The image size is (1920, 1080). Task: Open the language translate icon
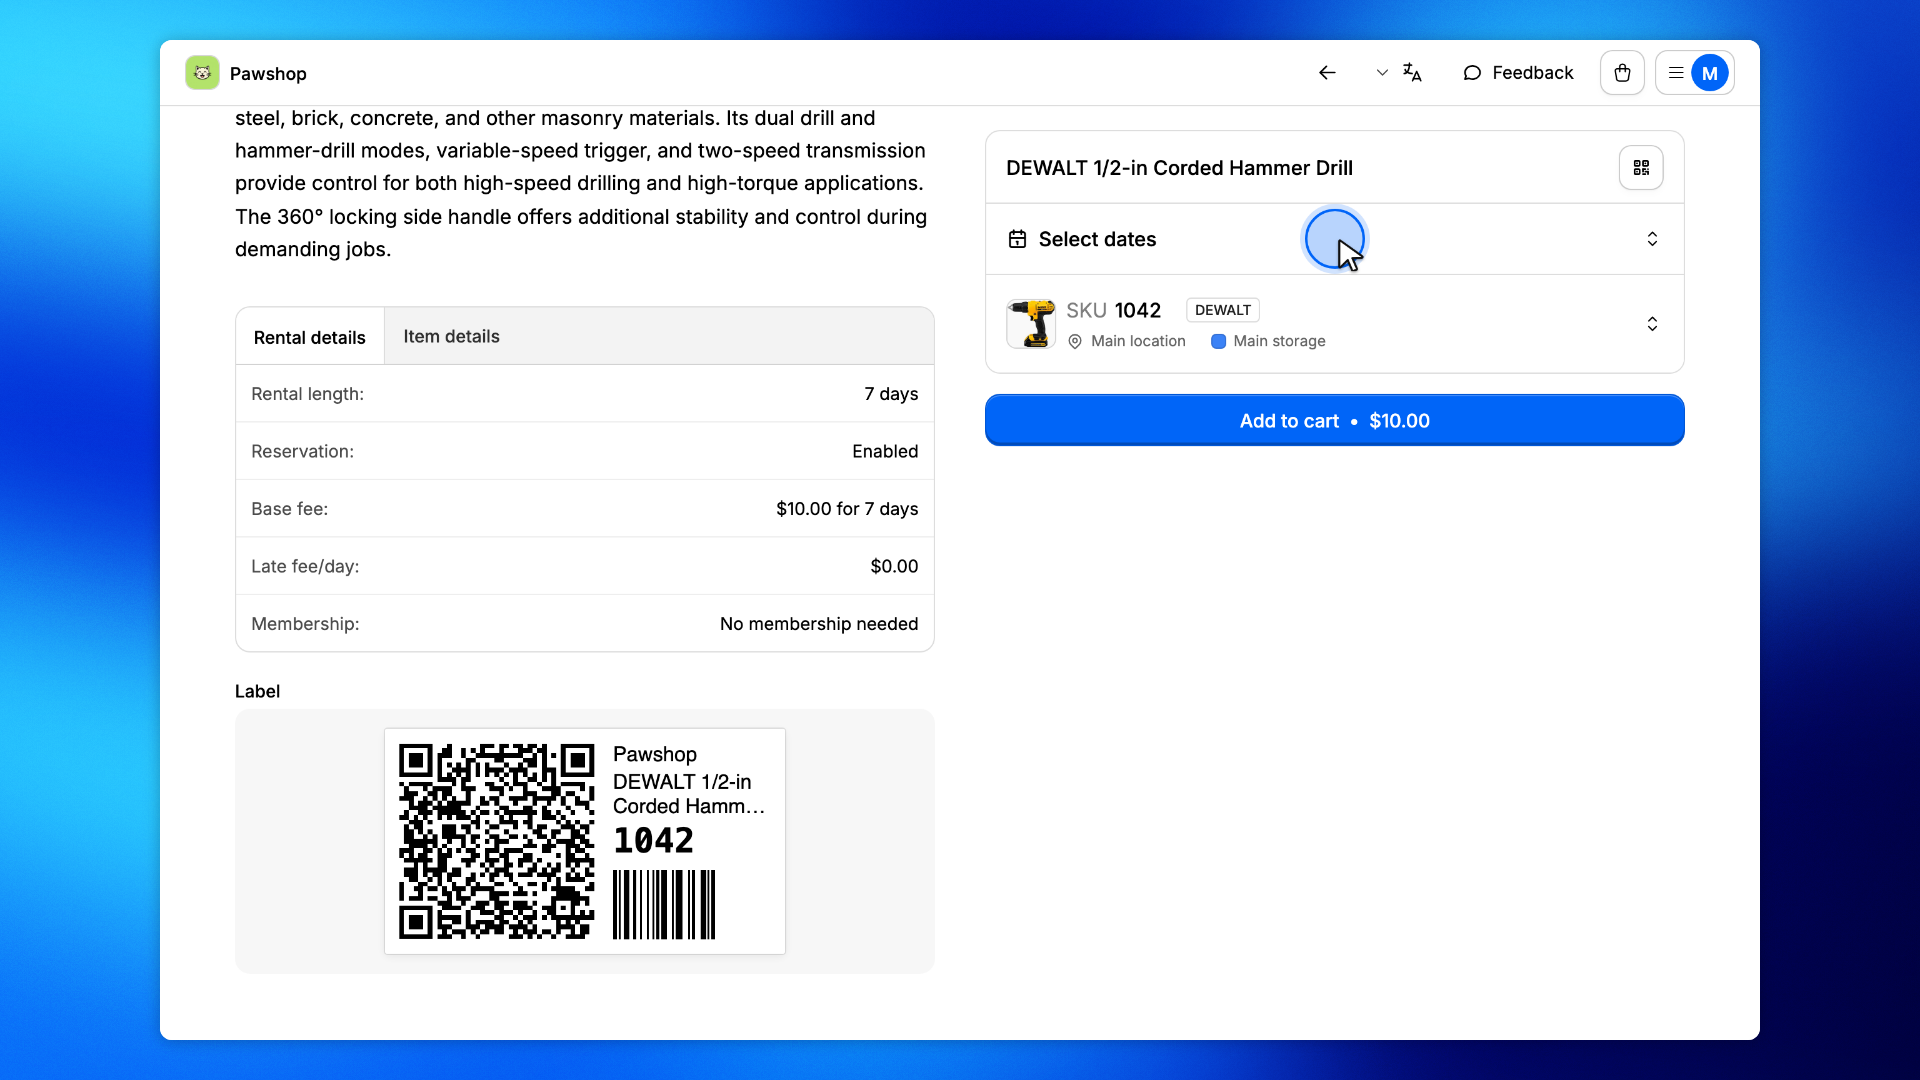tap(1412, 73)
